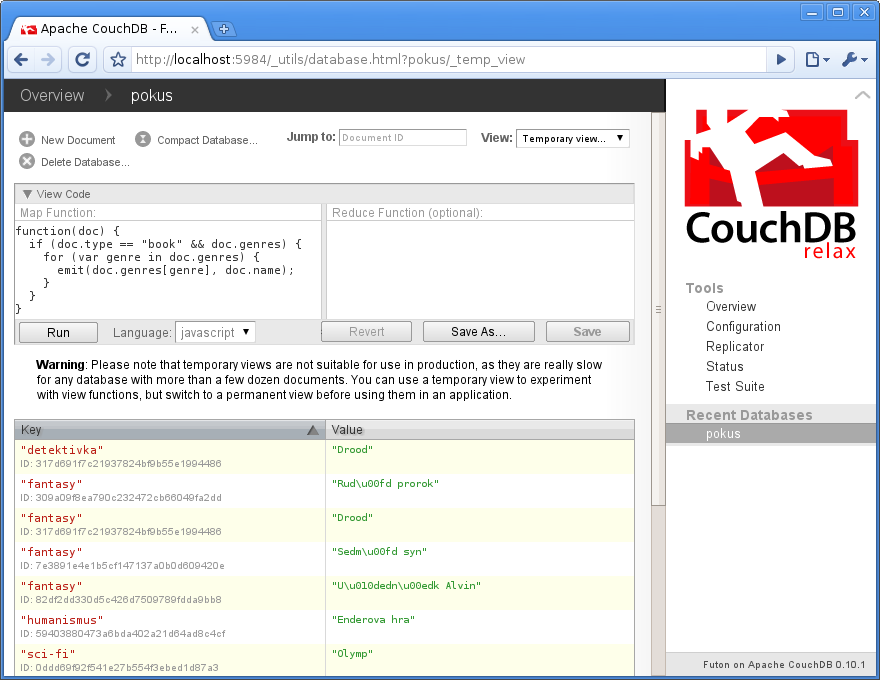Click the Compact Database icon
The height and width of the screenshot is (680, 880).
pos(143,139)
